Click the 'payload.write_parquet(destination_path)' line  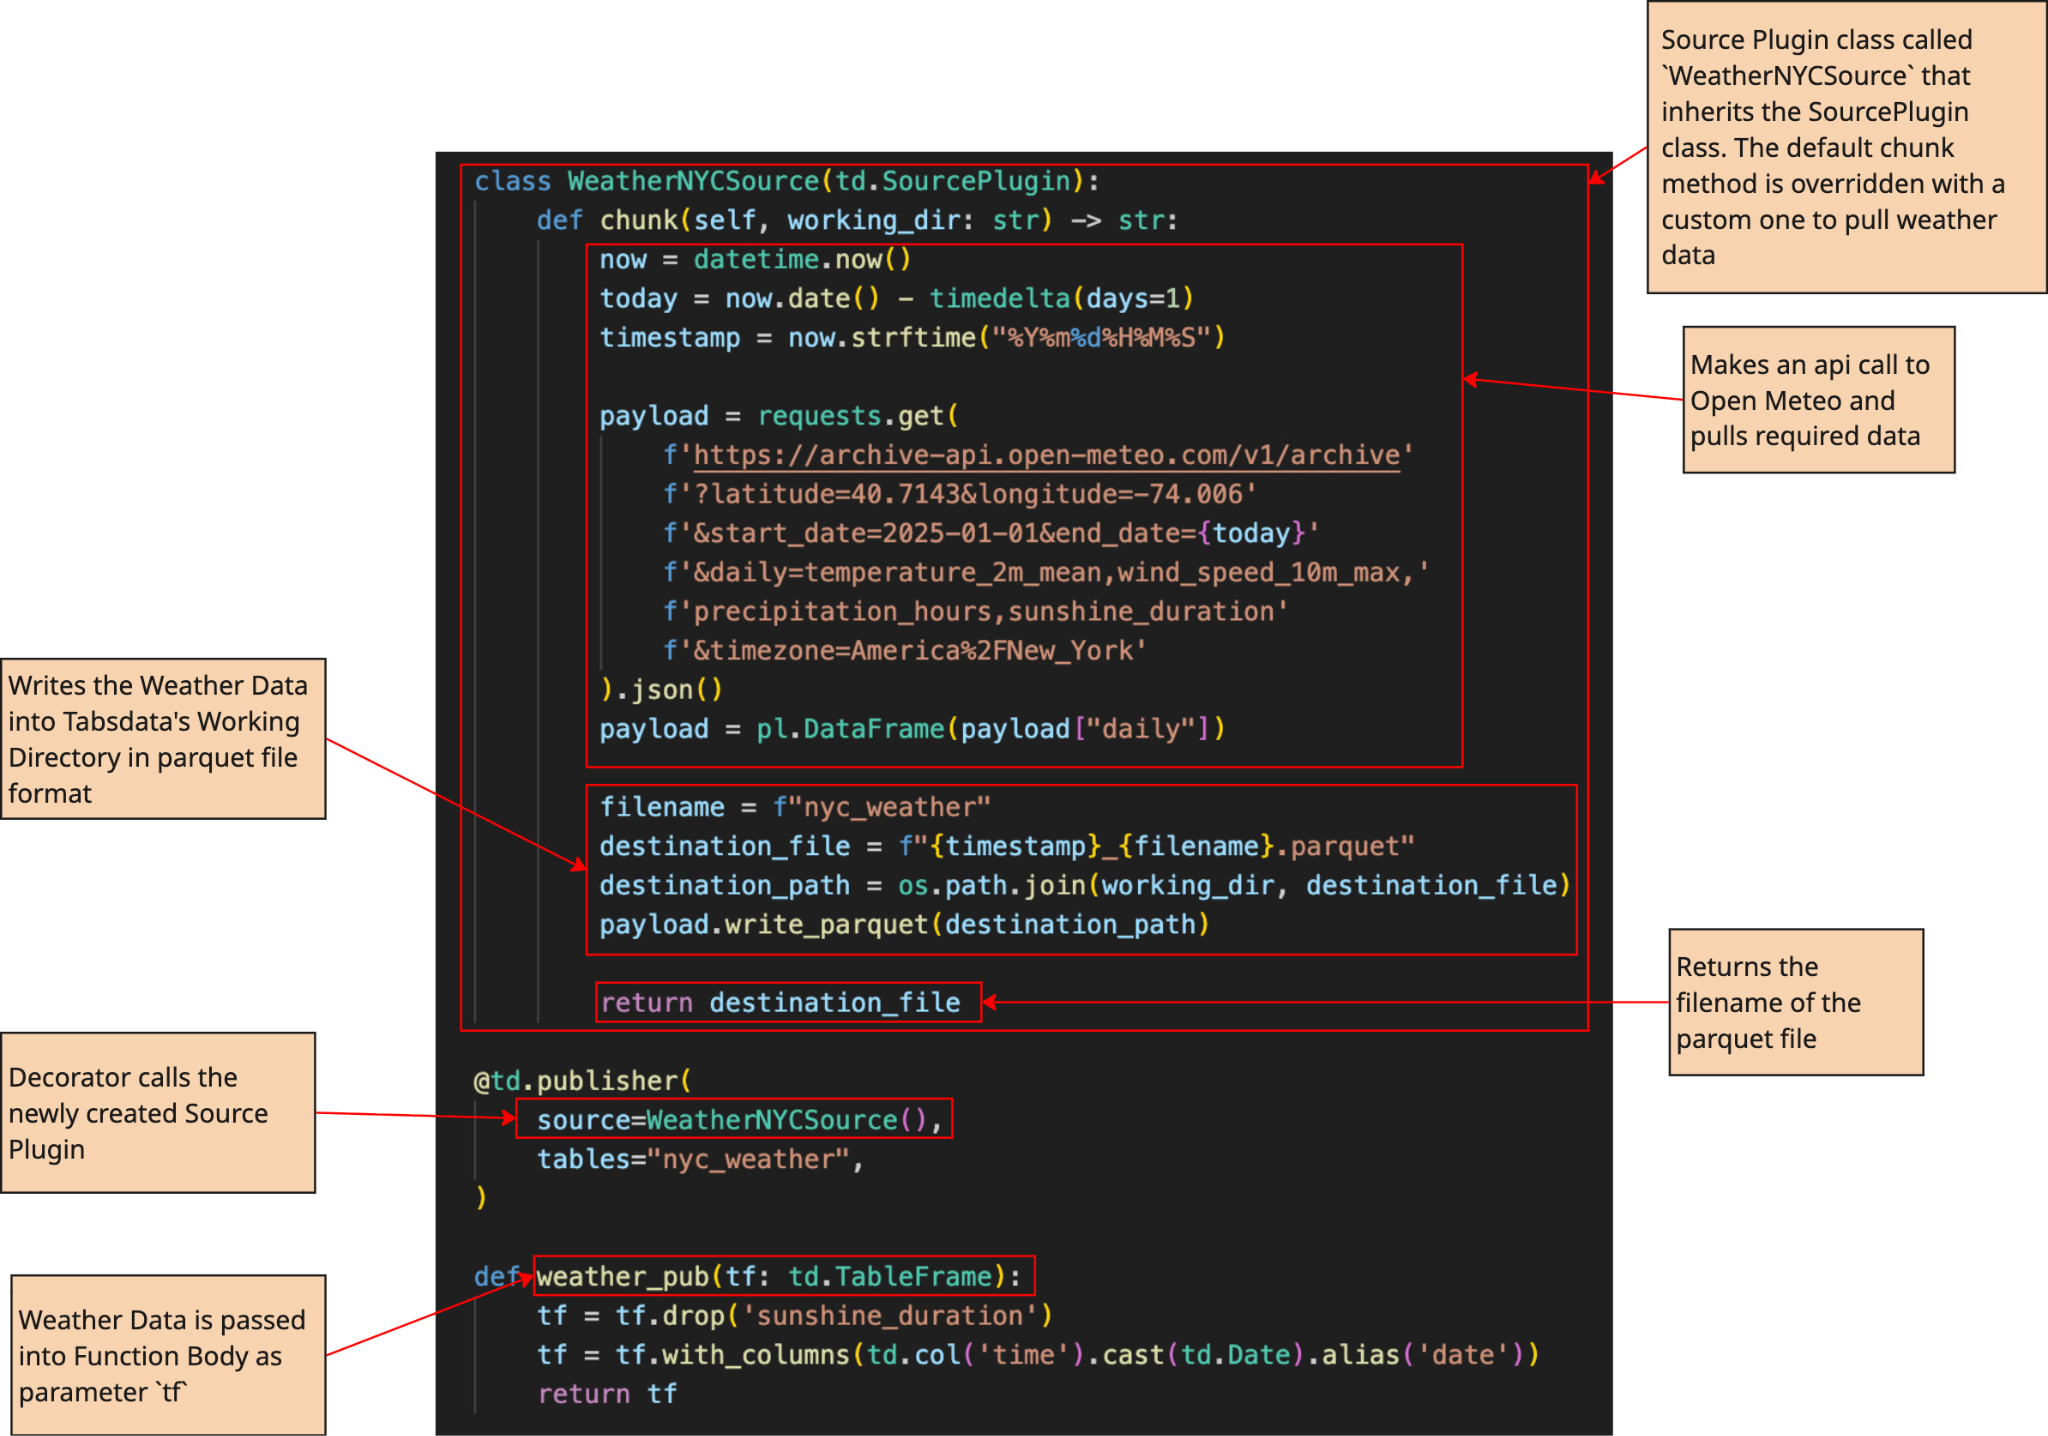tap(903, 924)
